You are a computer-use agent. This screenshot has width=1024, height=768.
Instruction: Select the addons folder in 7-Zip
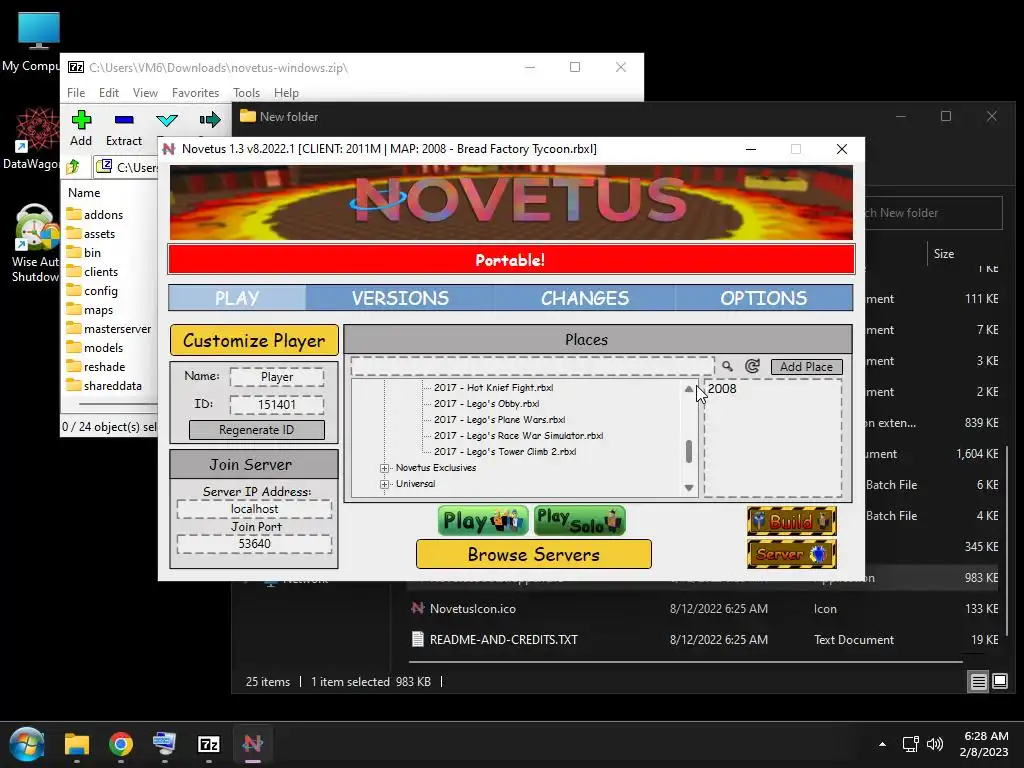coord(103,214)
